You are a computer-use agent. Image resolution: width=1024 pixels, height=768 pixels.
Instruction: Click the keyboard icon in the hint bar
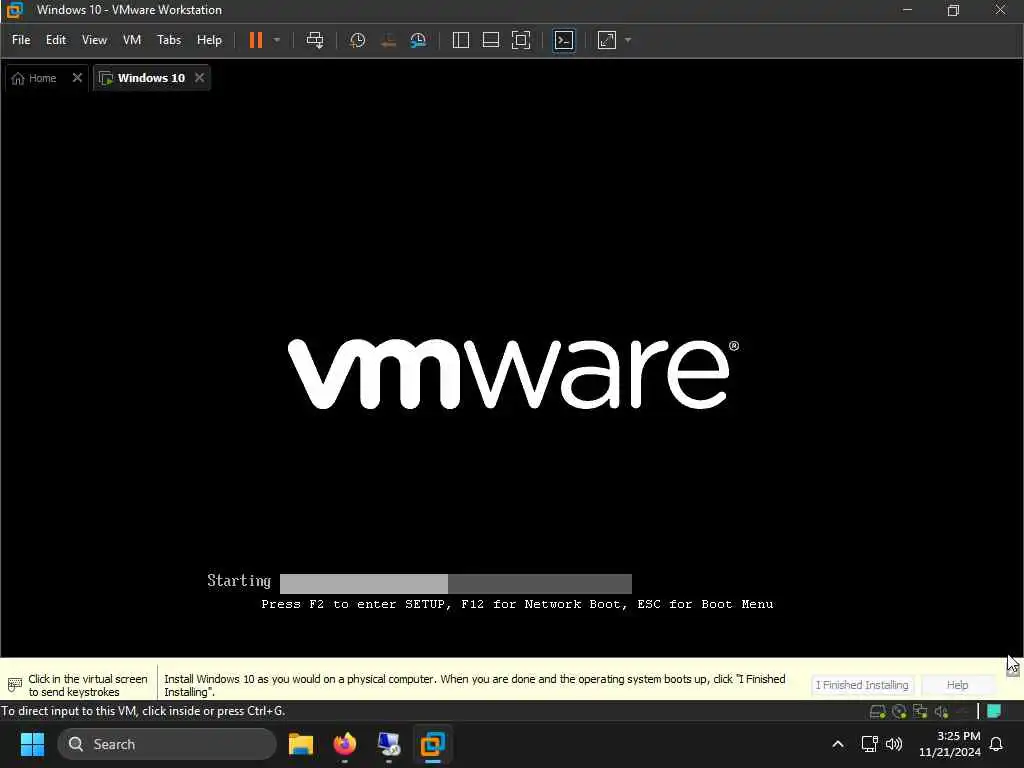[x=14, y=685]
